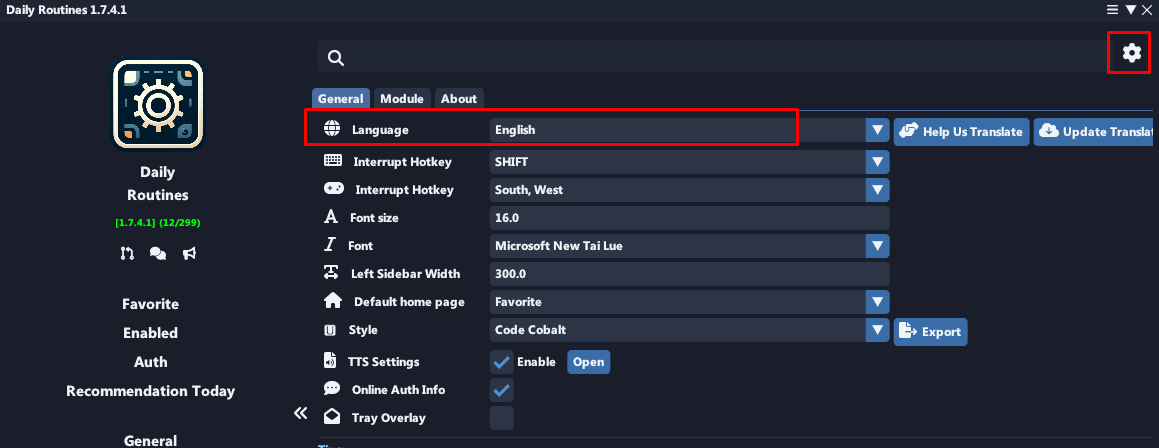Click the Help Us Translate button
1159x448 pixels.
[961, 132]
